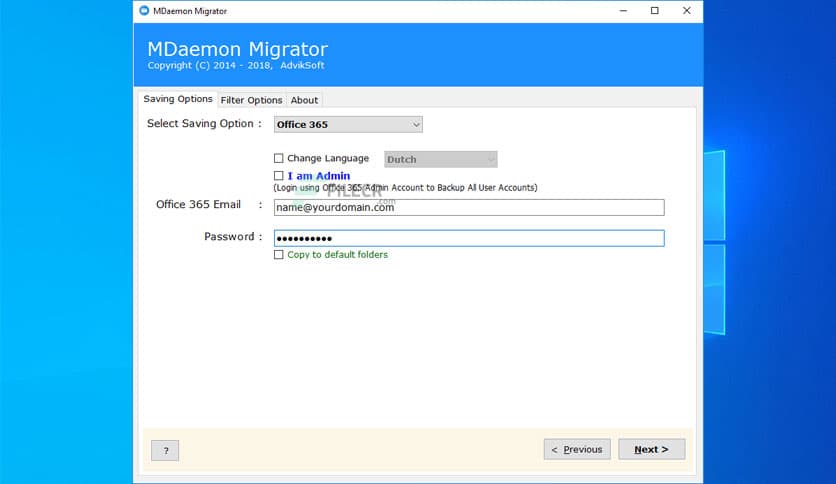Tick the I am Admin checkbox
Screen dimensions: 836x484
click(x=278, y=175)
